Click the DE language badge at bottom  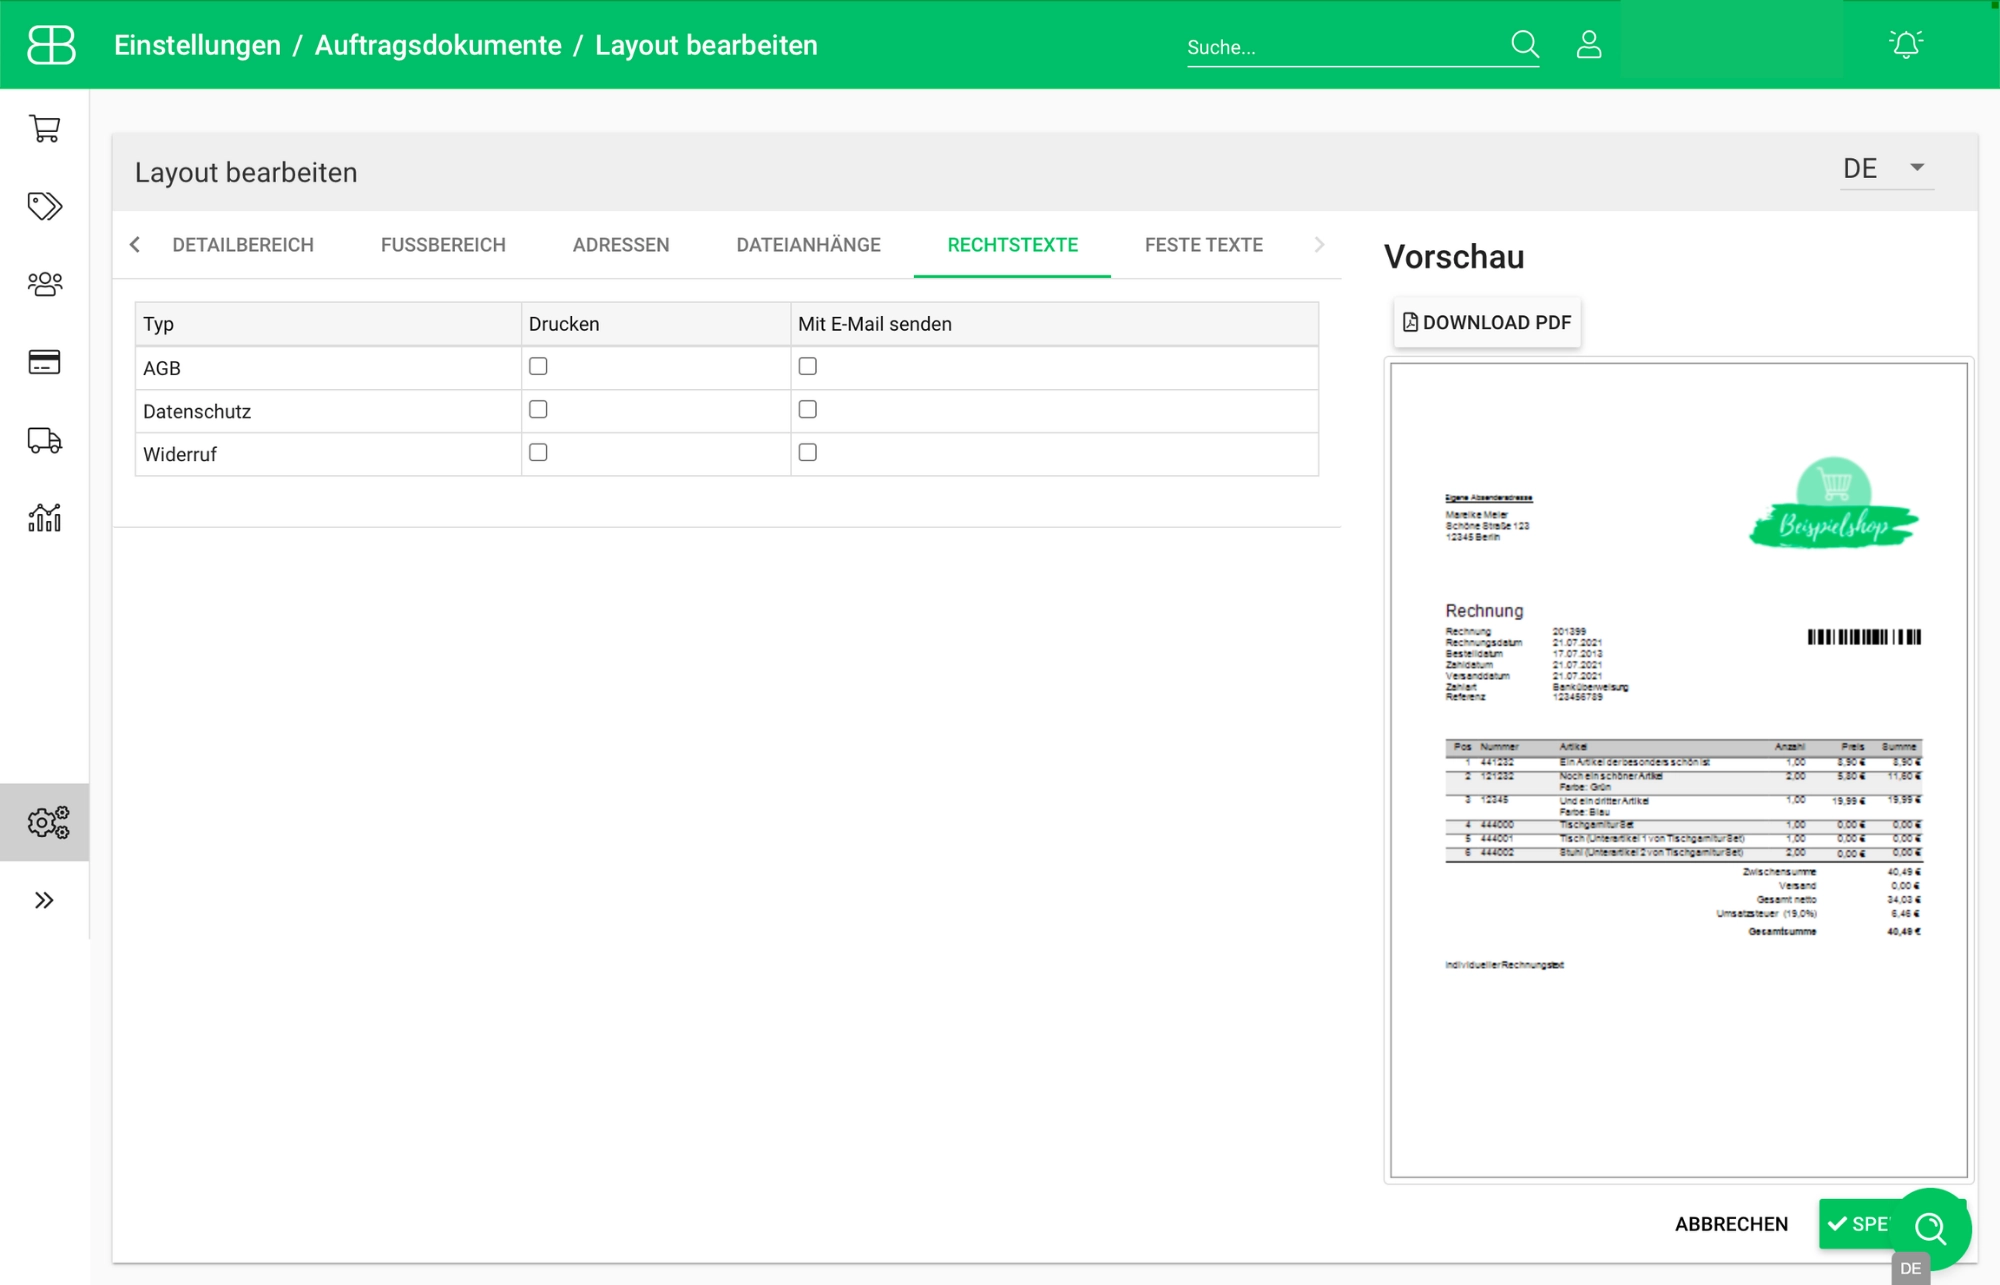click(x=1910, y=1268)
